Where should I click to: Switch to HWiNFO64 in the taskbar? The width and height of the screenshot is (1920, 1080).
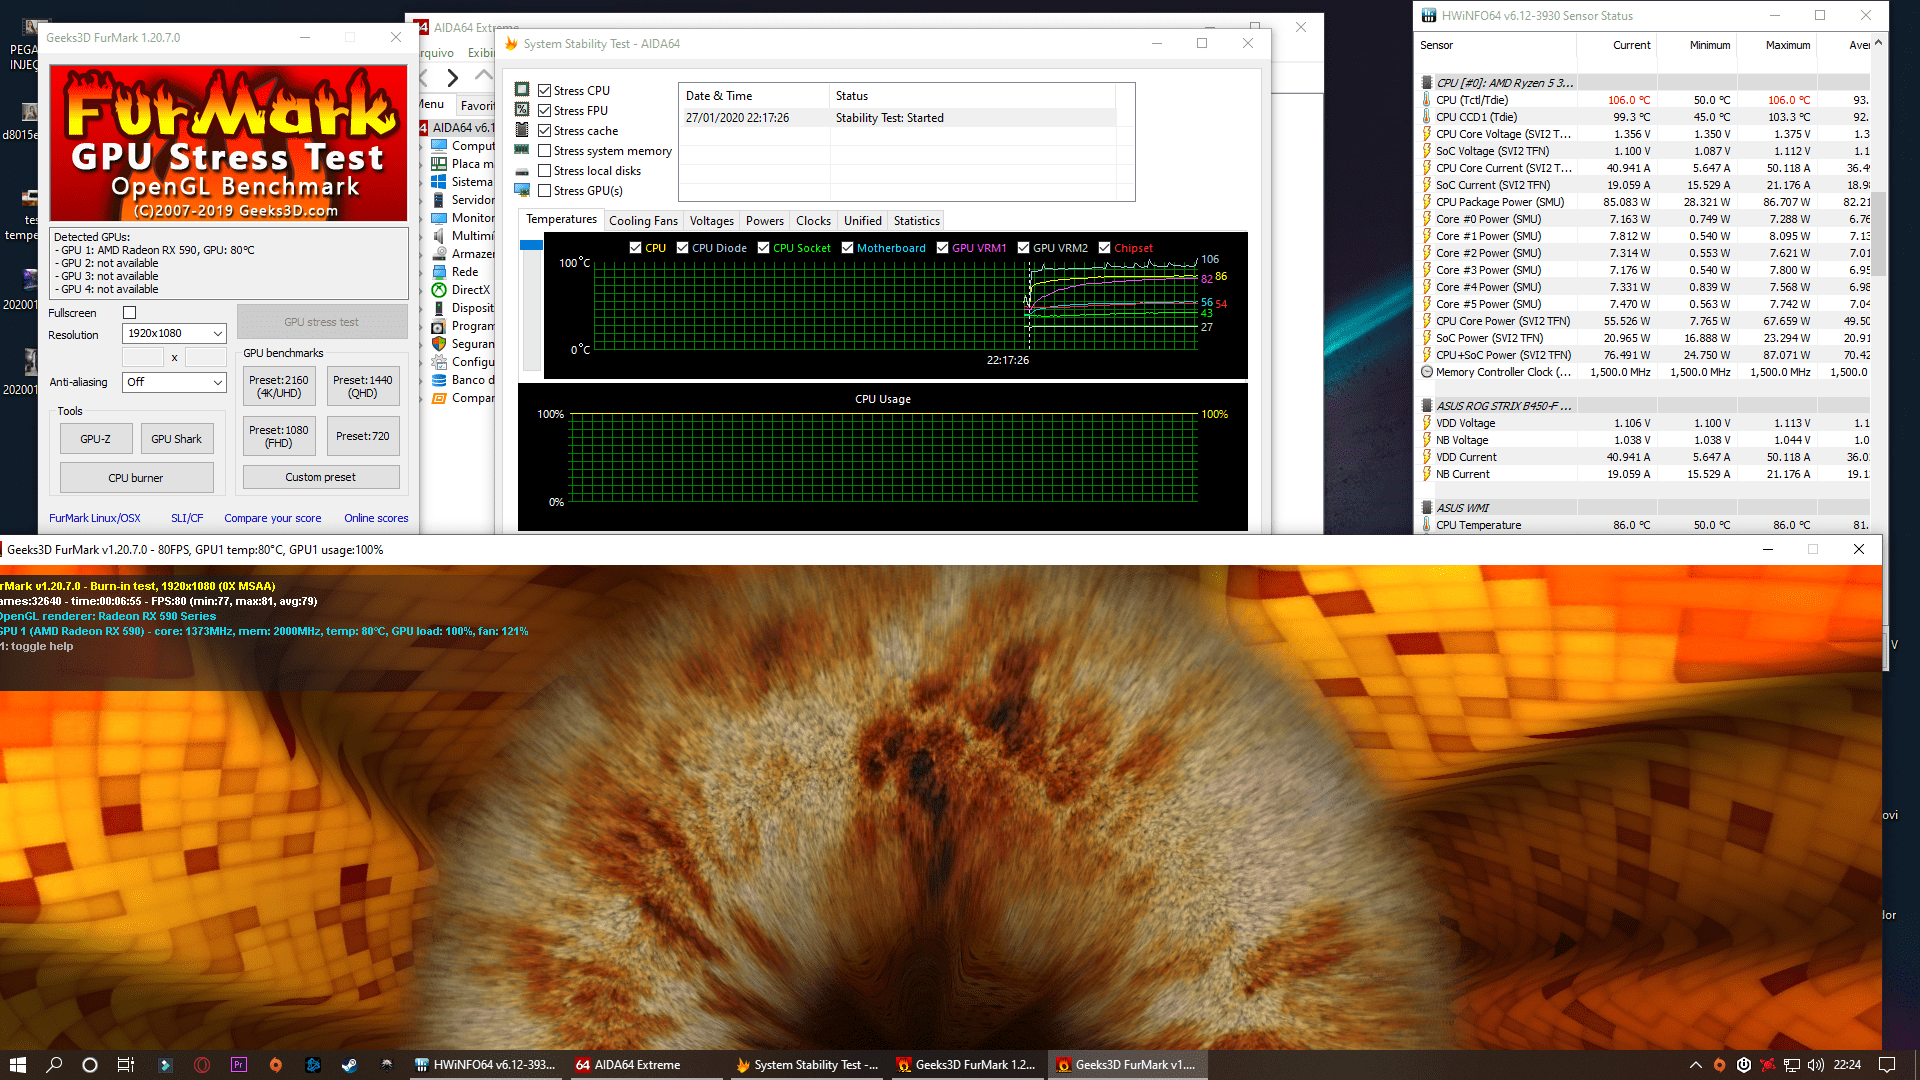tap(487, 1065)
